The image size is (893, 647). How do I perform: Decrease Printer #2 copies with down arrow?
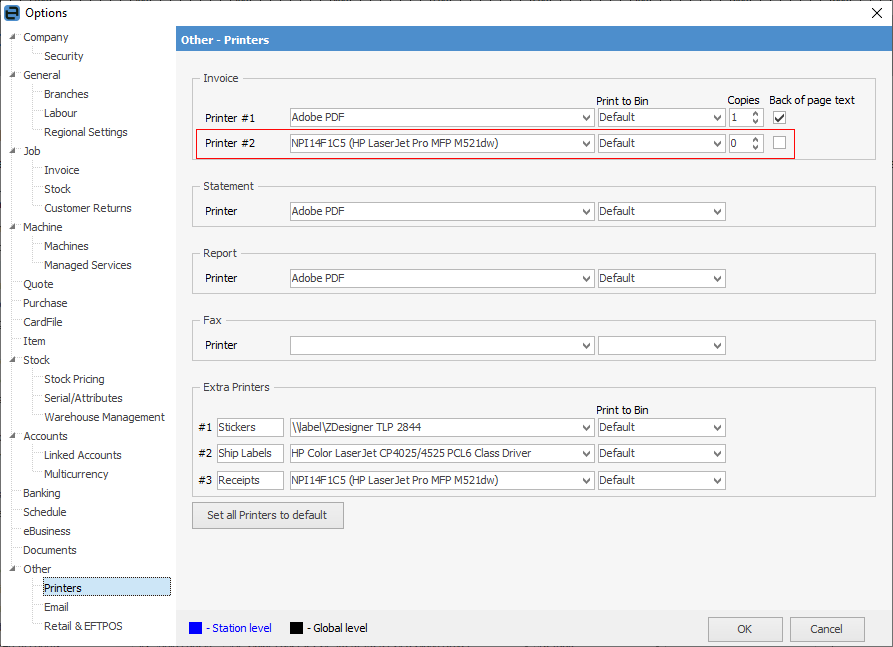756,148
